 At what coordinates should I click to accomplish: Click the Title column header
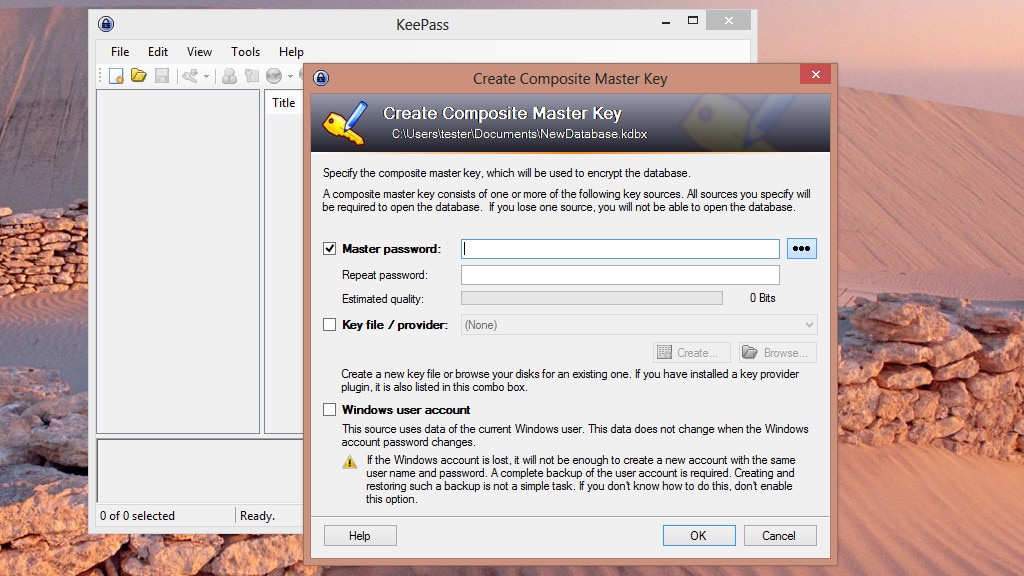click(x=284, y=103)
